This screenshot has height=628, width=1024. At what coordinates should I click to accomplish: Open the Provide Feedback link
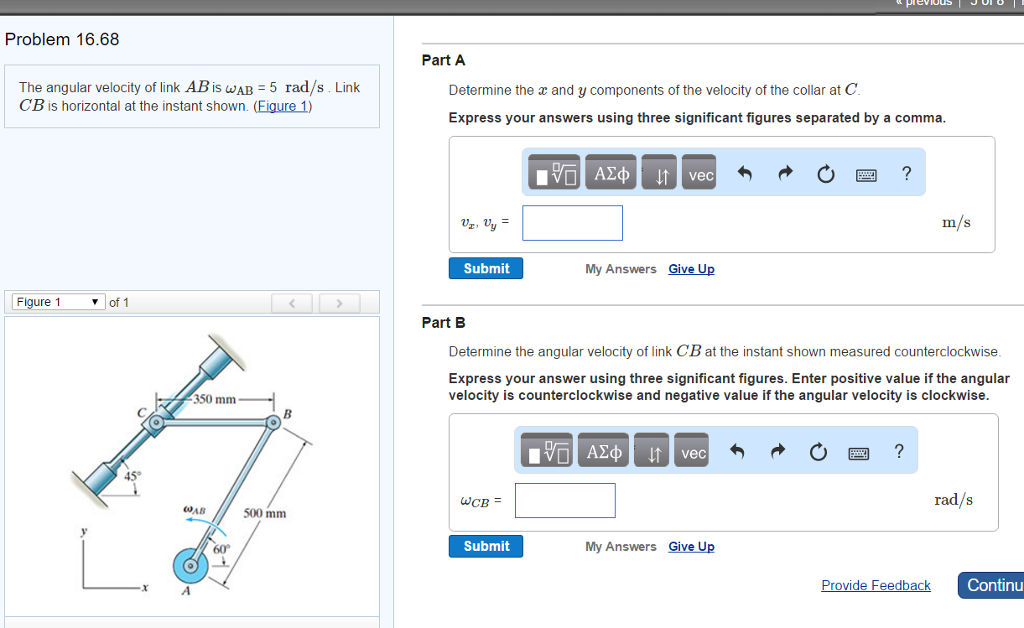(875, 585)
